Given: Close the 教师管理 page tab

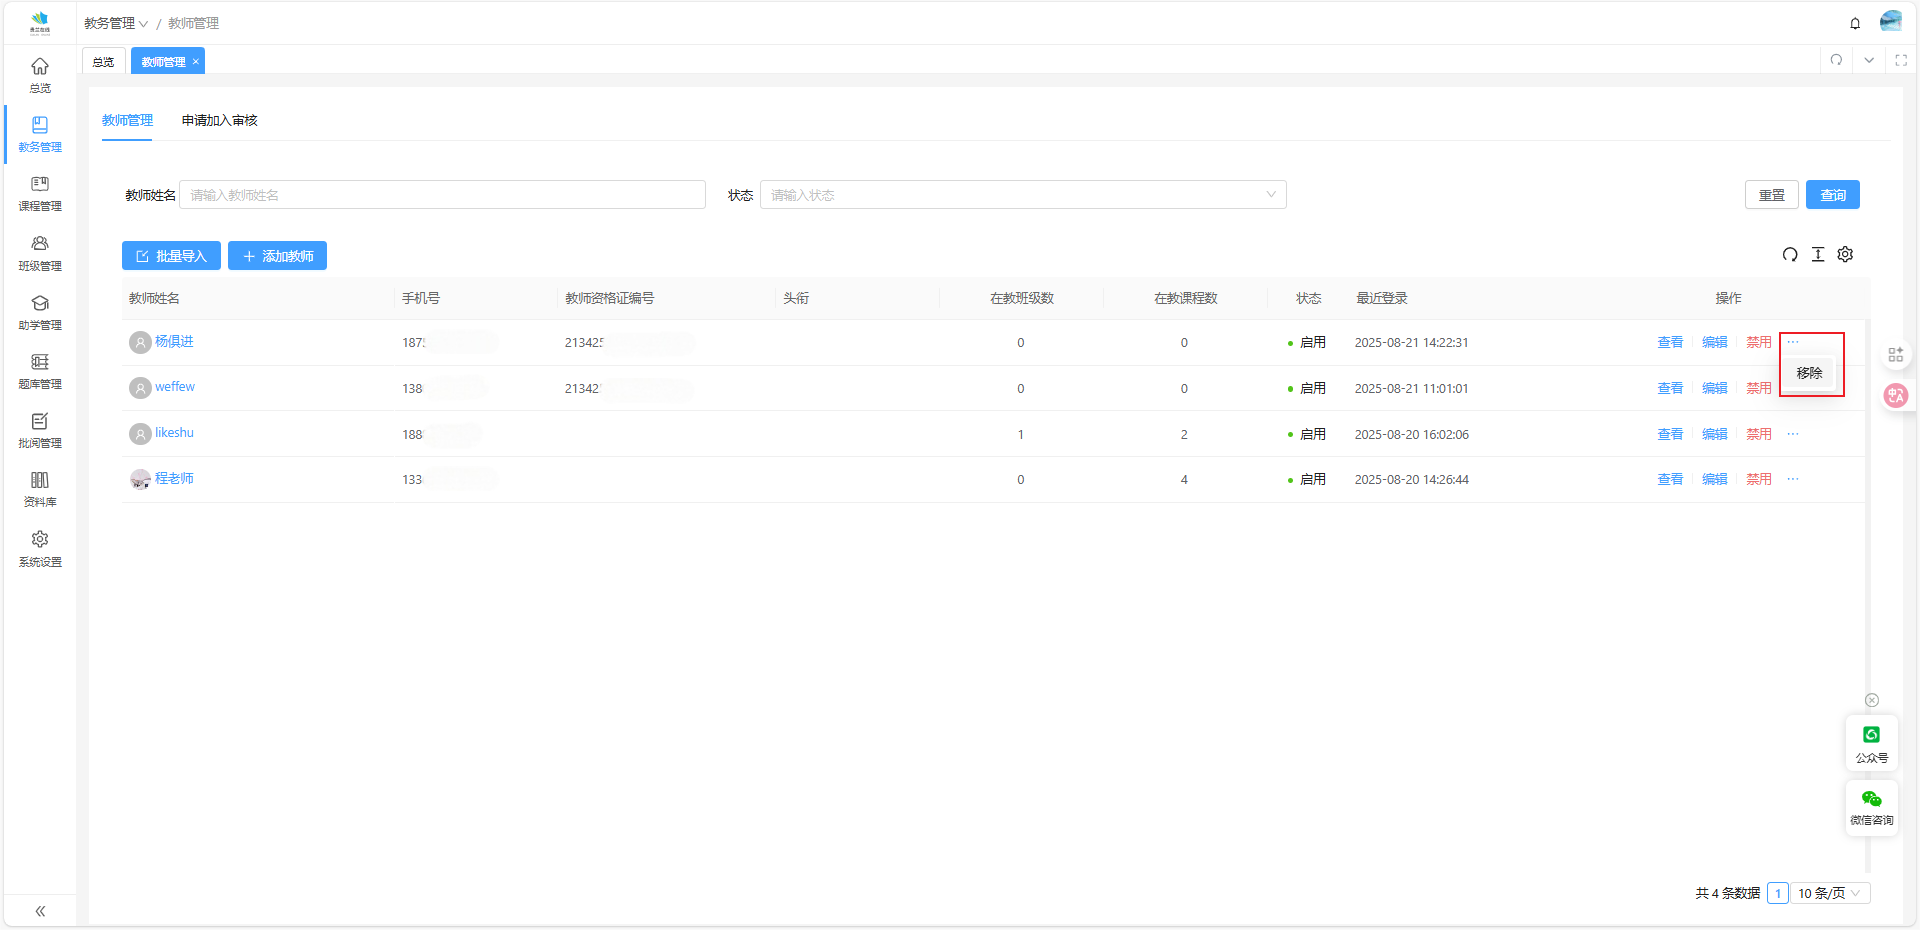Looking at the screenshot, I should click(196, 62).
